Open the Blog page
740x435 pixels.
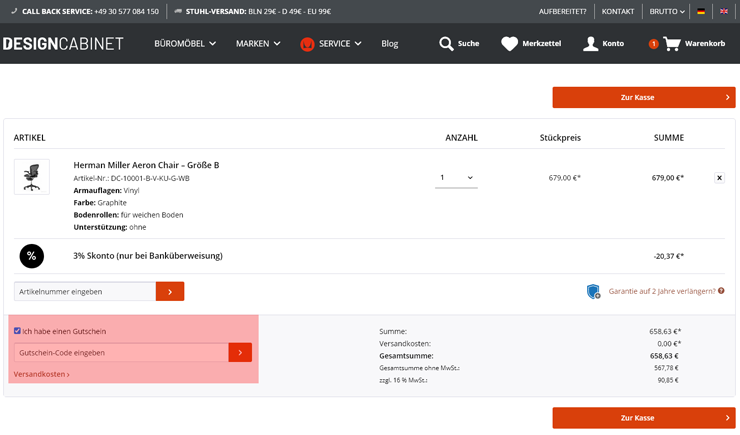tap(390, 43)
